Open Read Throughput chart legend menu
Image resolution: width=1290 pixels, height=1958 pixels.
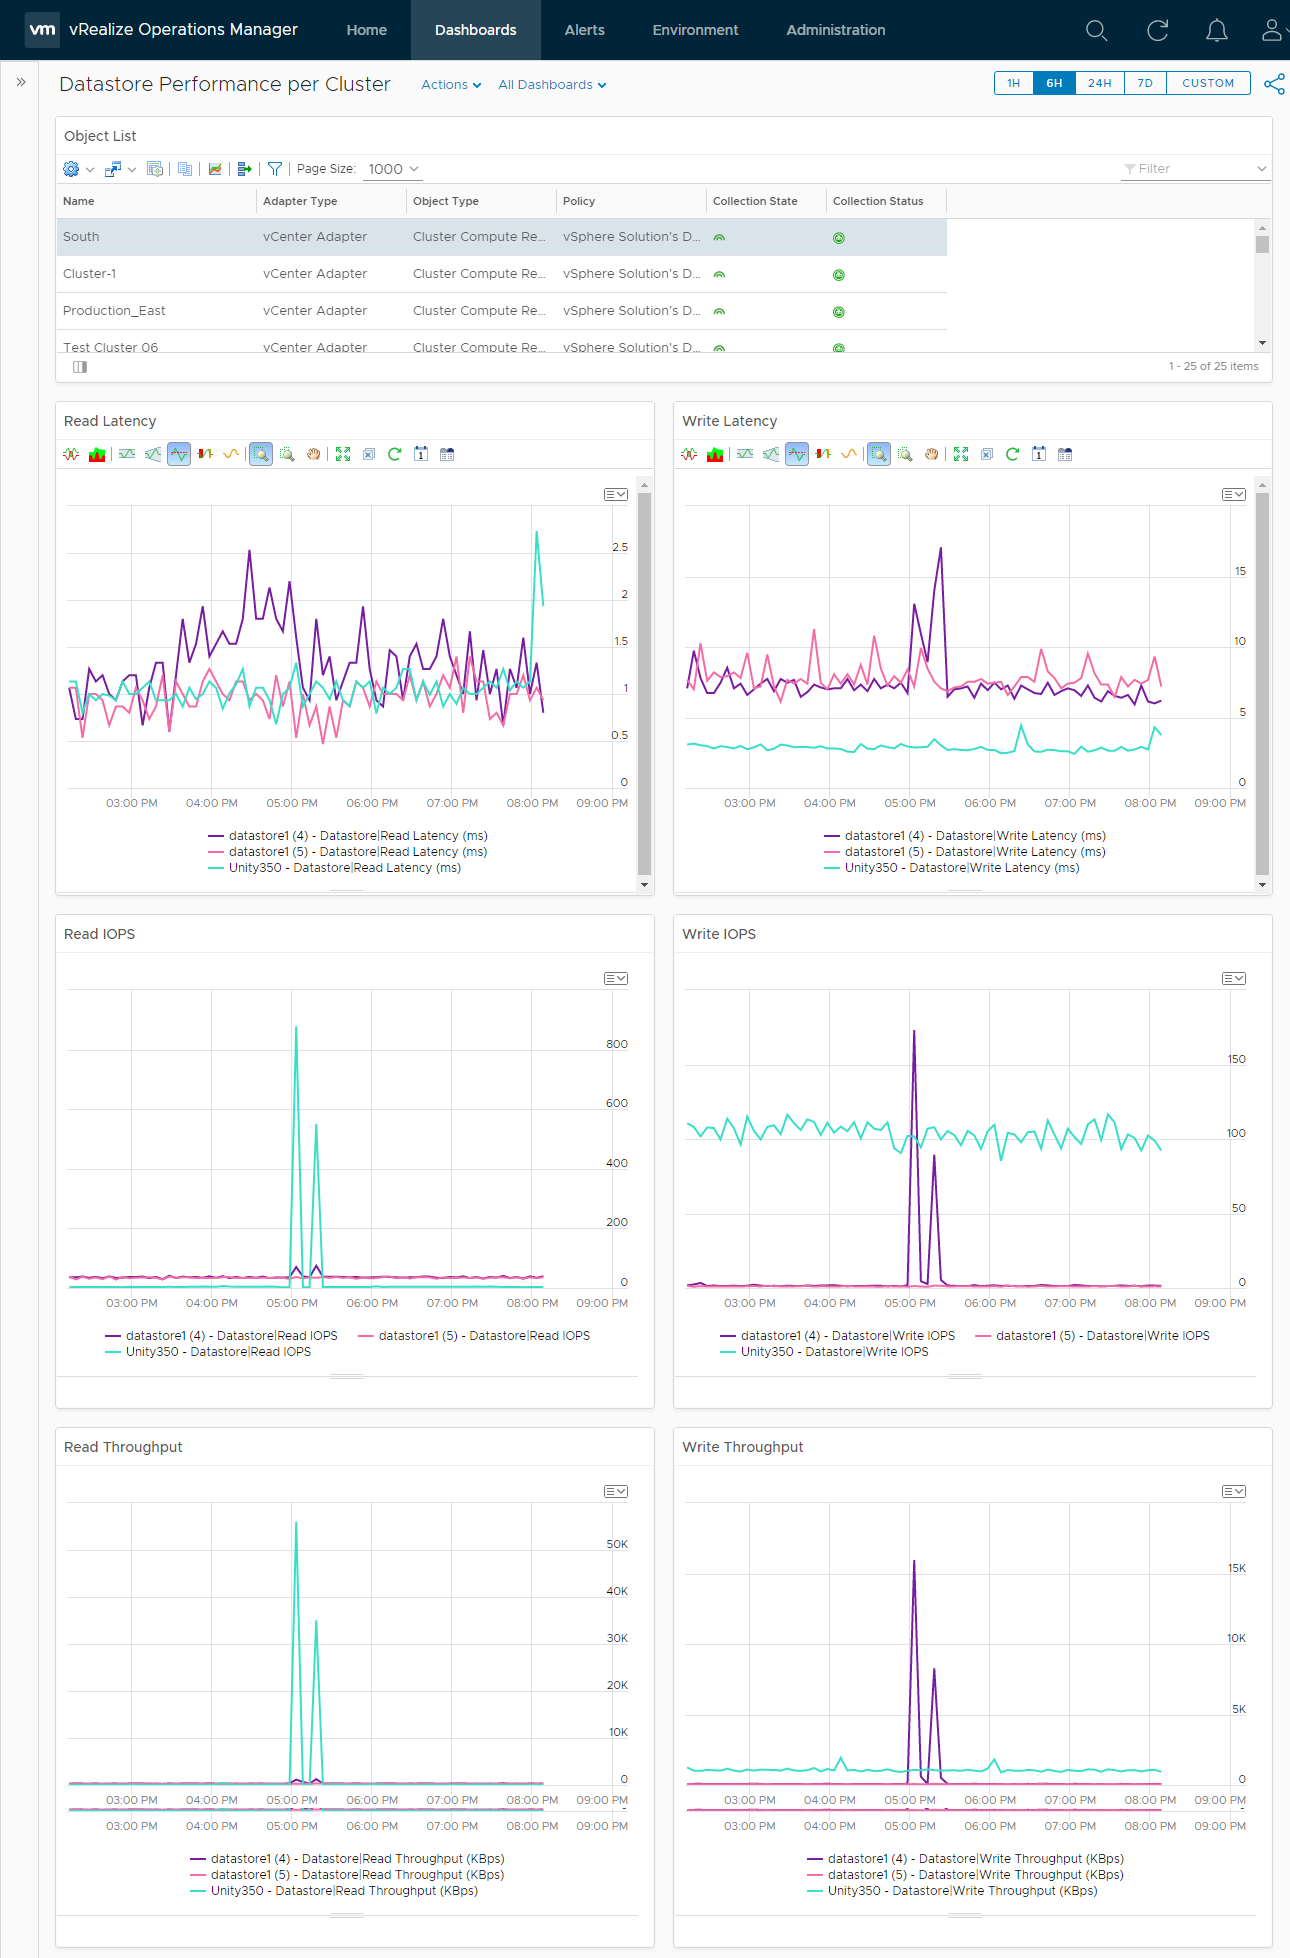tap(616, 1492)
